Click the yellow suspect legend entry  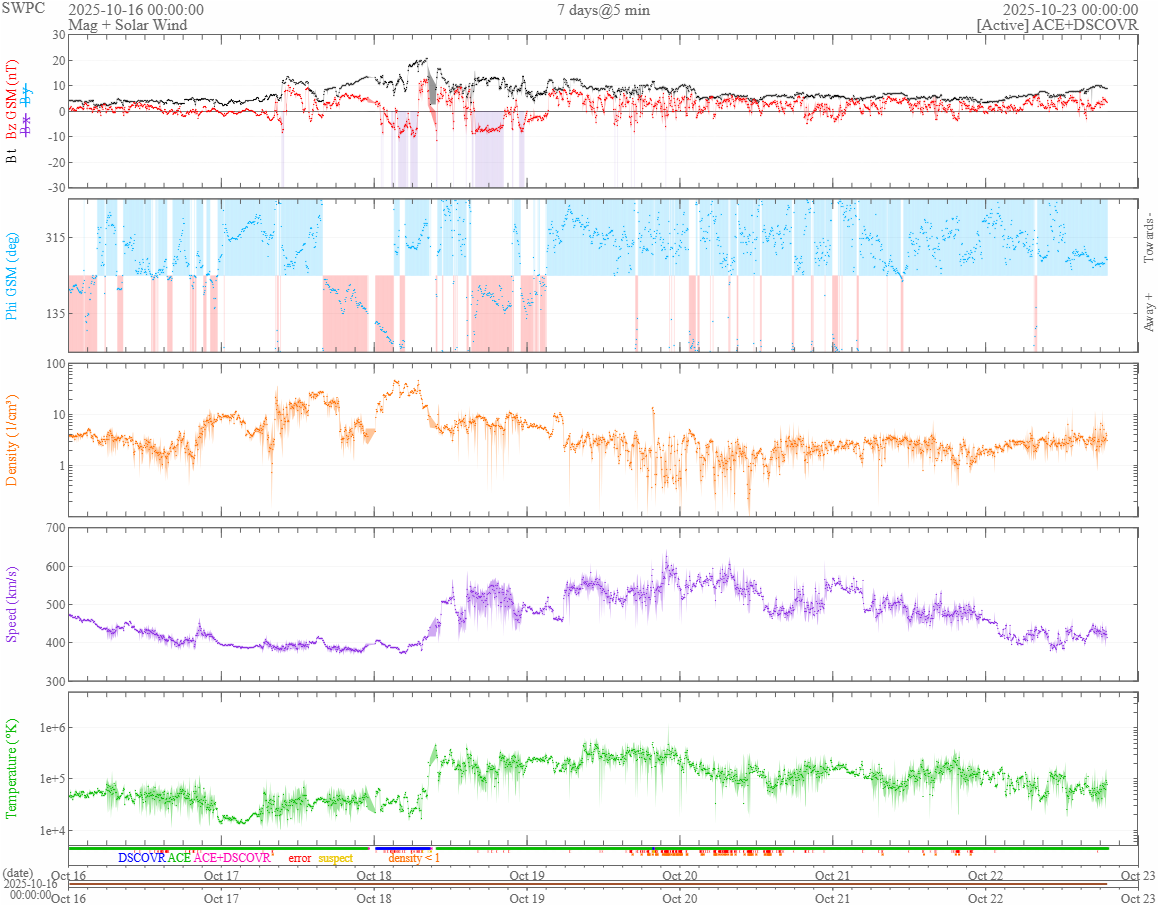335,858
